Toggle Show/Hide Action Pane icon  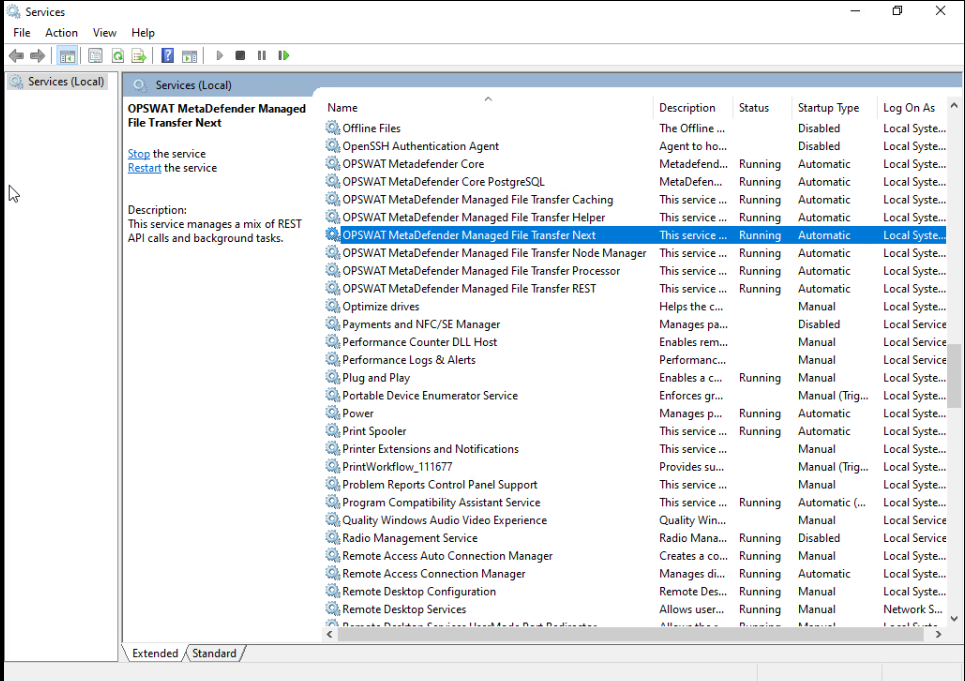[190, 56]
